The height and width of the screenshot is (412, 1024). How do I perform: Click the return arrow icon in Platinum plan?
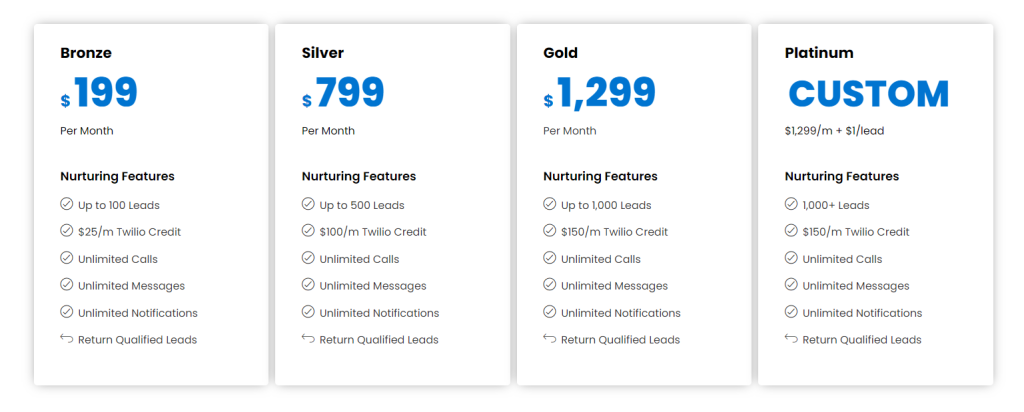(792, 338)
